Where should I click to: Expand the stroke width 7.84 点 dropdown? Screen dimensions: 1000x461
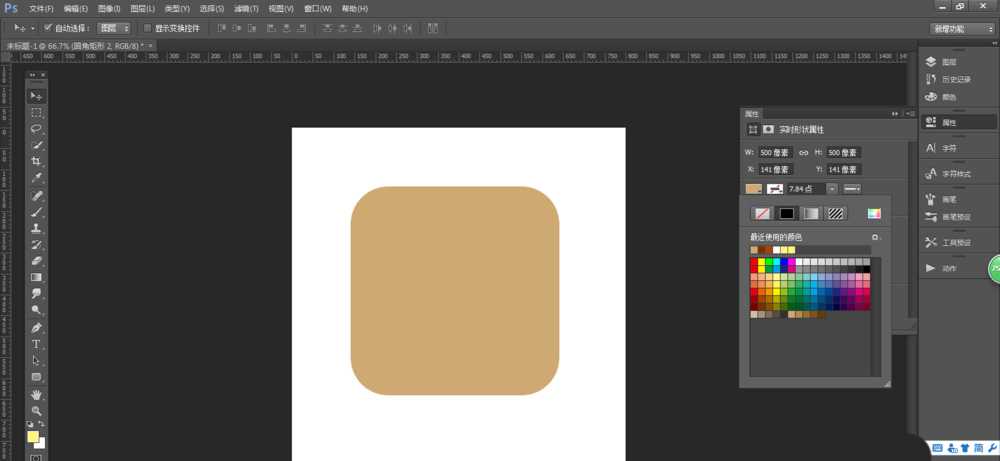pyautogui.click(x=831, y=188)
